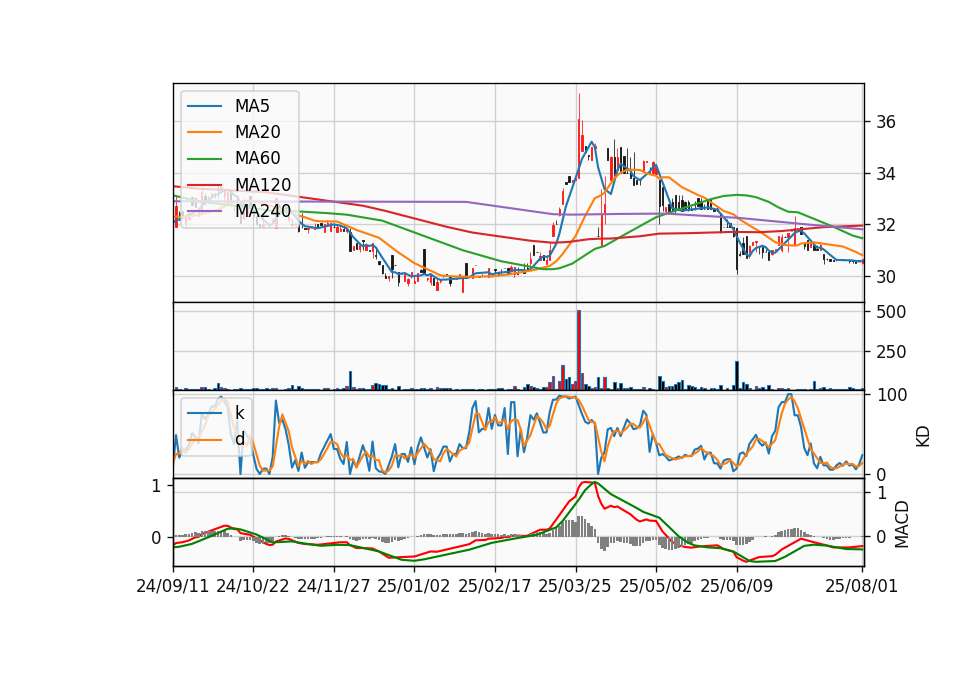The image size is (960, 690).
Task: Click the 25/01/02 date axis label
Action: point(414,586)
